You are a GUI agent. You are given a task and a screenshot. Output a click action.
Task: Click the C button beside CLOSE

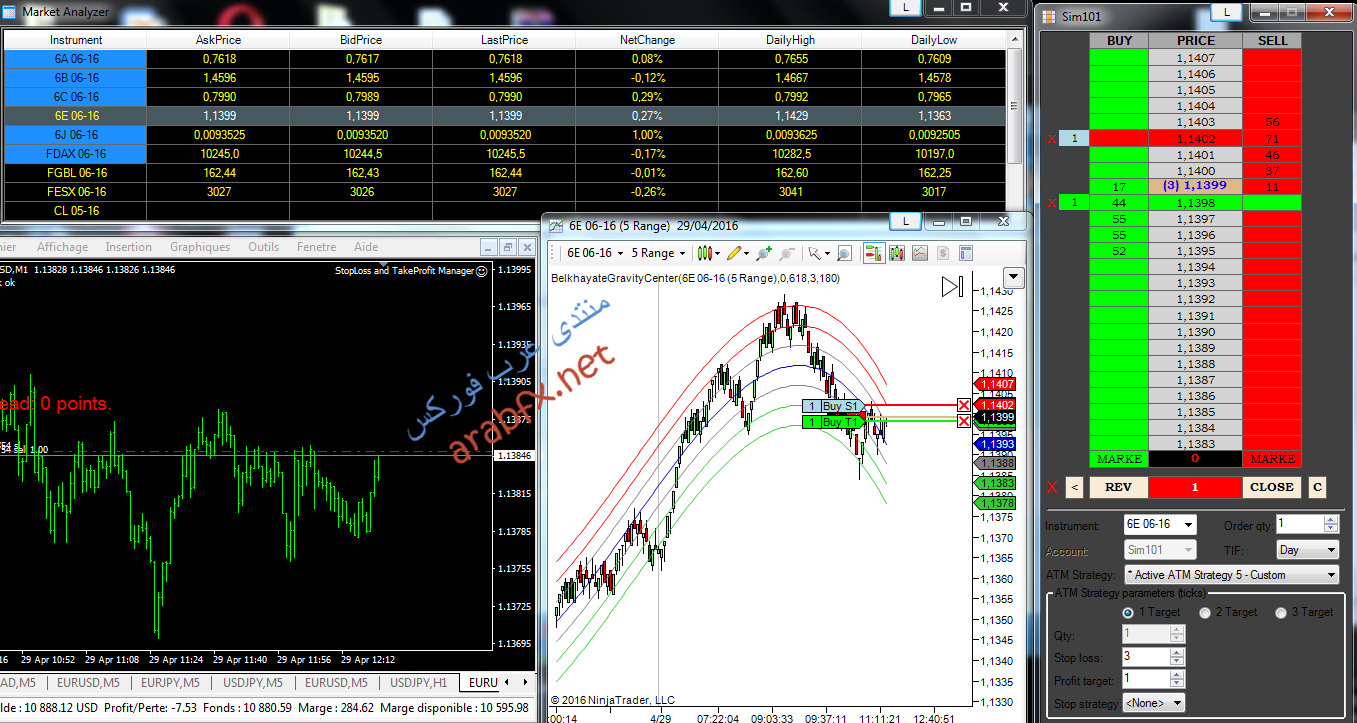click(x=1317, y=487)
